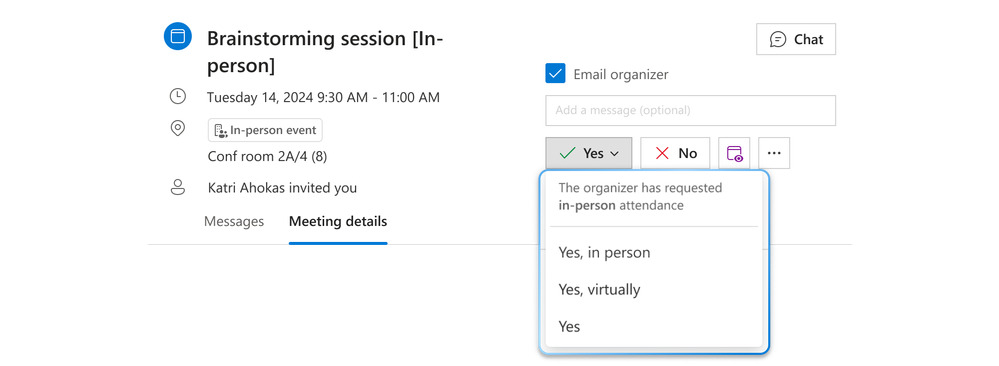Click the red X decline icon

point(663,153)
